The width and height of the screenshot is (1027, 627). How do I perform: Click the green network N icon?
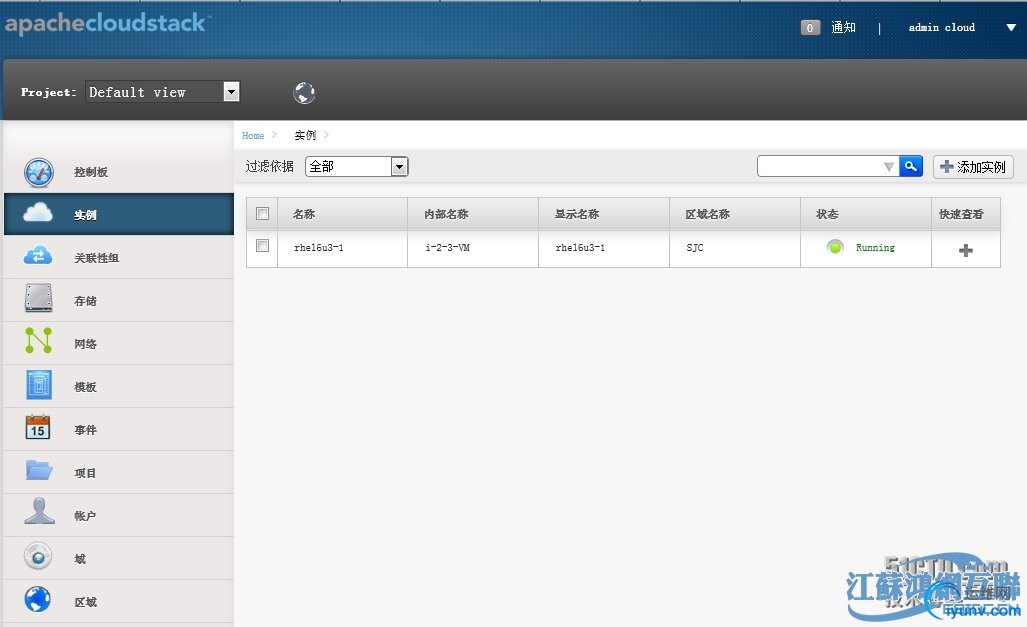click(x=39, y=340)
